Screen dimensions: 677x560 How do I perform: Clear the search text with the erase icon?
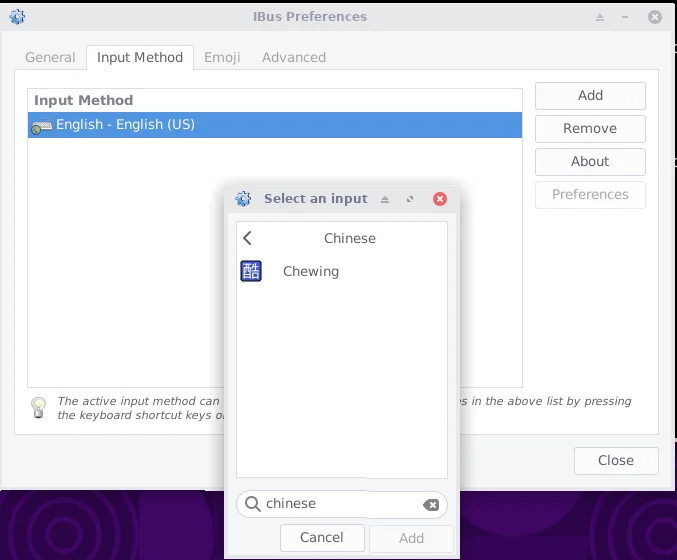[x=431, y=505]
